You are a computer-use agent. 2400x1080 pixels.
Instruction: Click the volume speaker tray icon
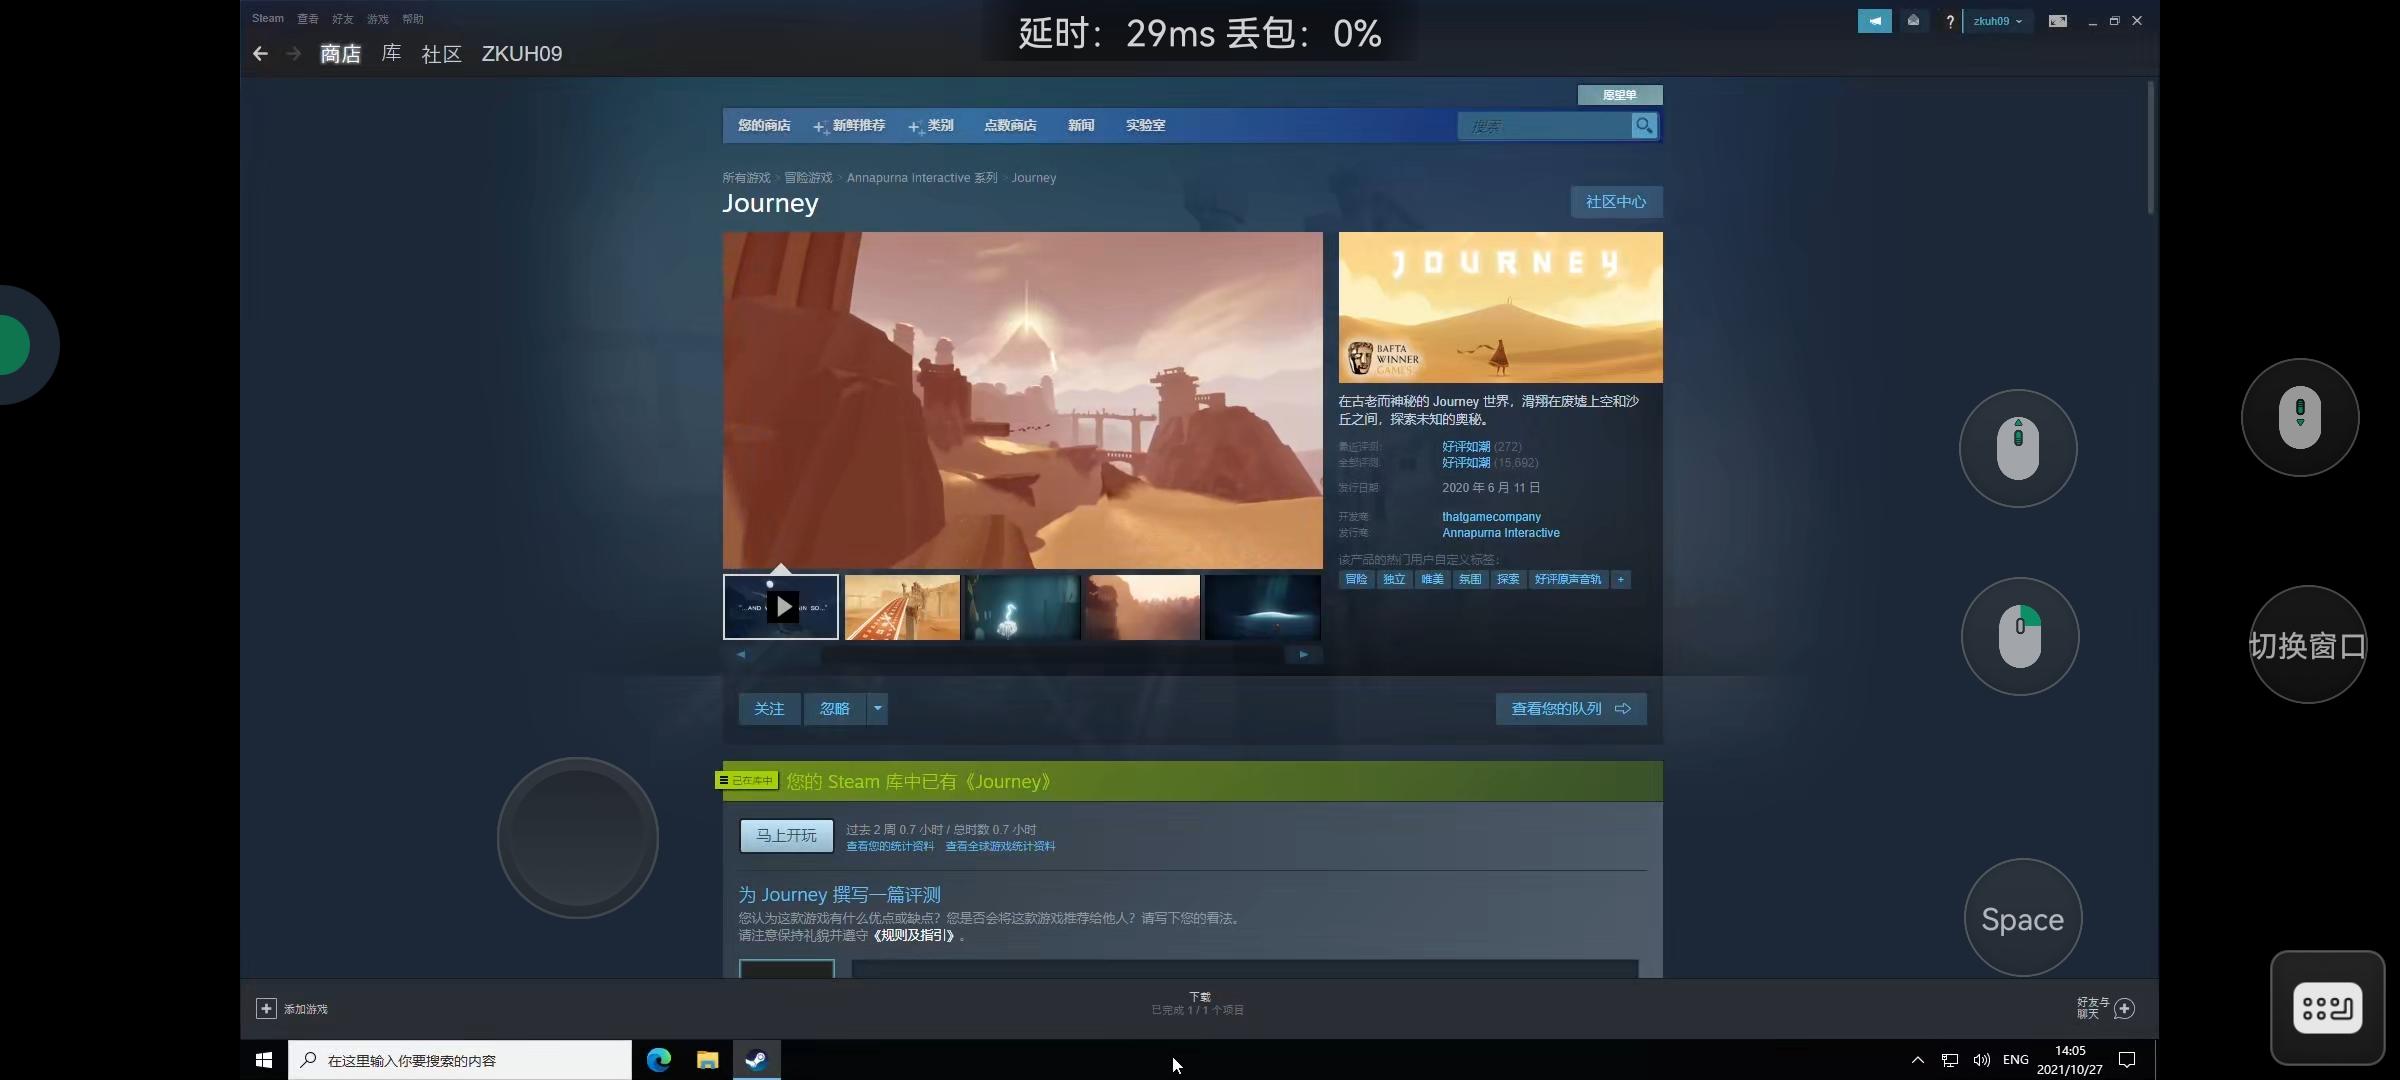pyautogui.click(x=1981, y=1060)
